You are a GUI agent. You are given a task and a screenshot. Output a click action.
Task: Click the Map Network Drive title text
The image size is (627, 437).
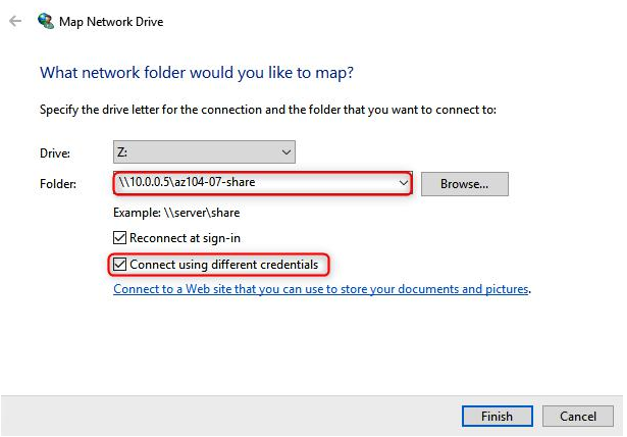point(111,22)
